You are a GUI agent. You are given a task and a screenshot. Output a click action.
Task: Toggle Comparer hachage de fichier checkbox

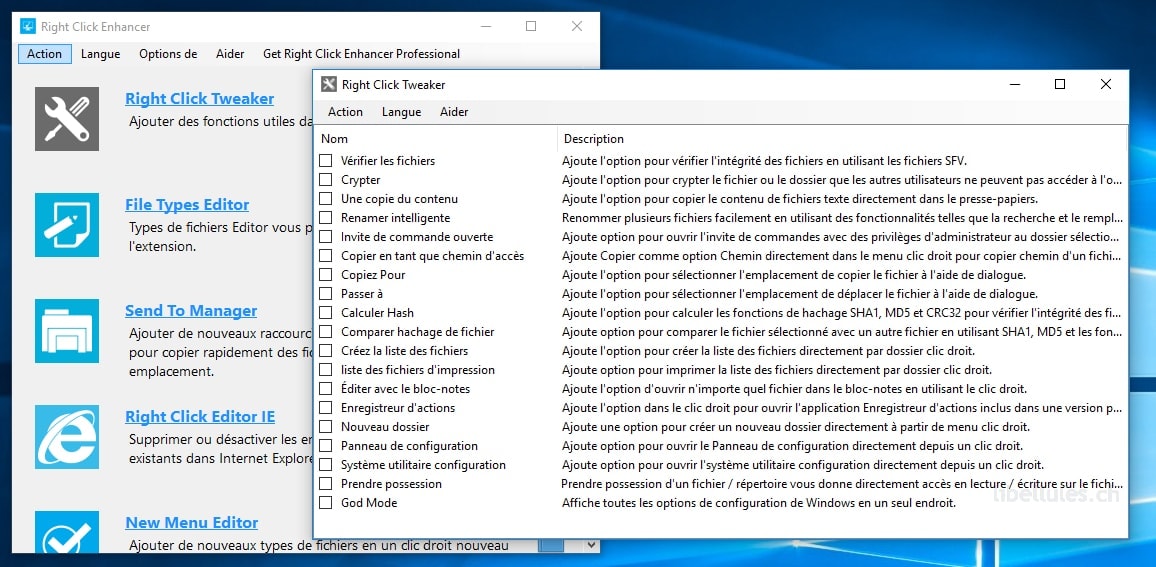tap(325, 332)
